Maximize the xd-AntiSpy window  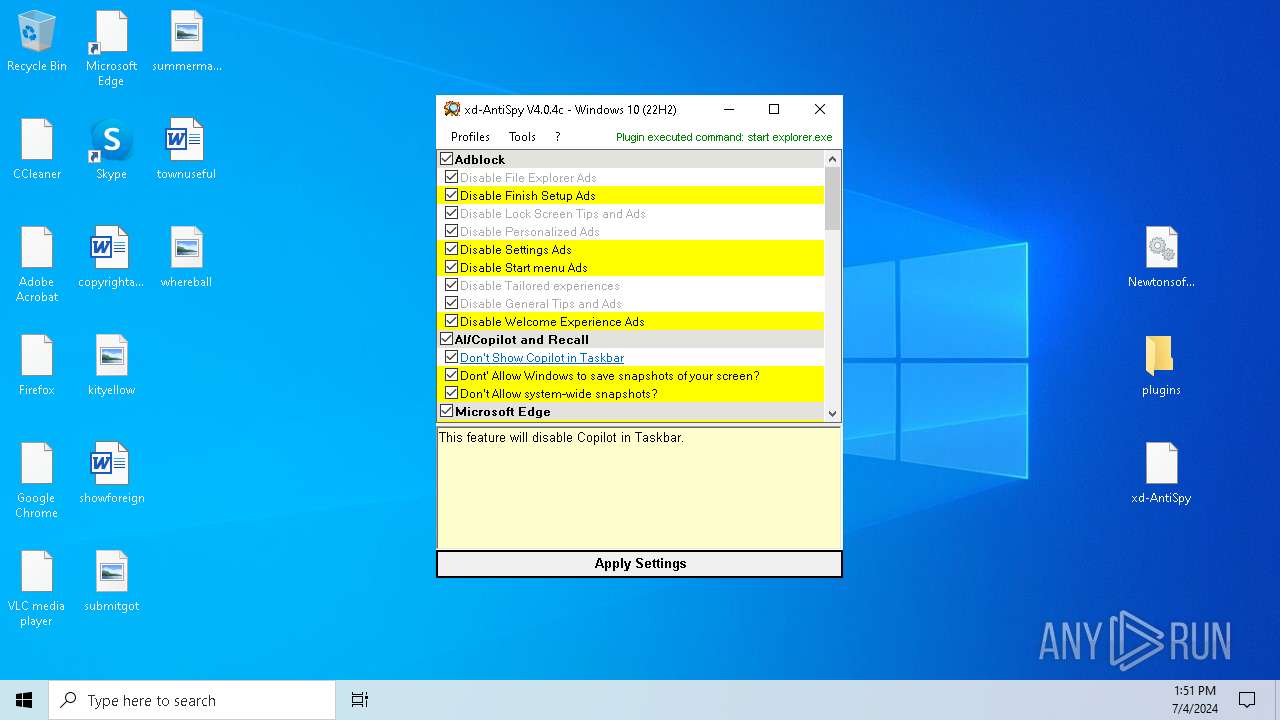(773, 109)
